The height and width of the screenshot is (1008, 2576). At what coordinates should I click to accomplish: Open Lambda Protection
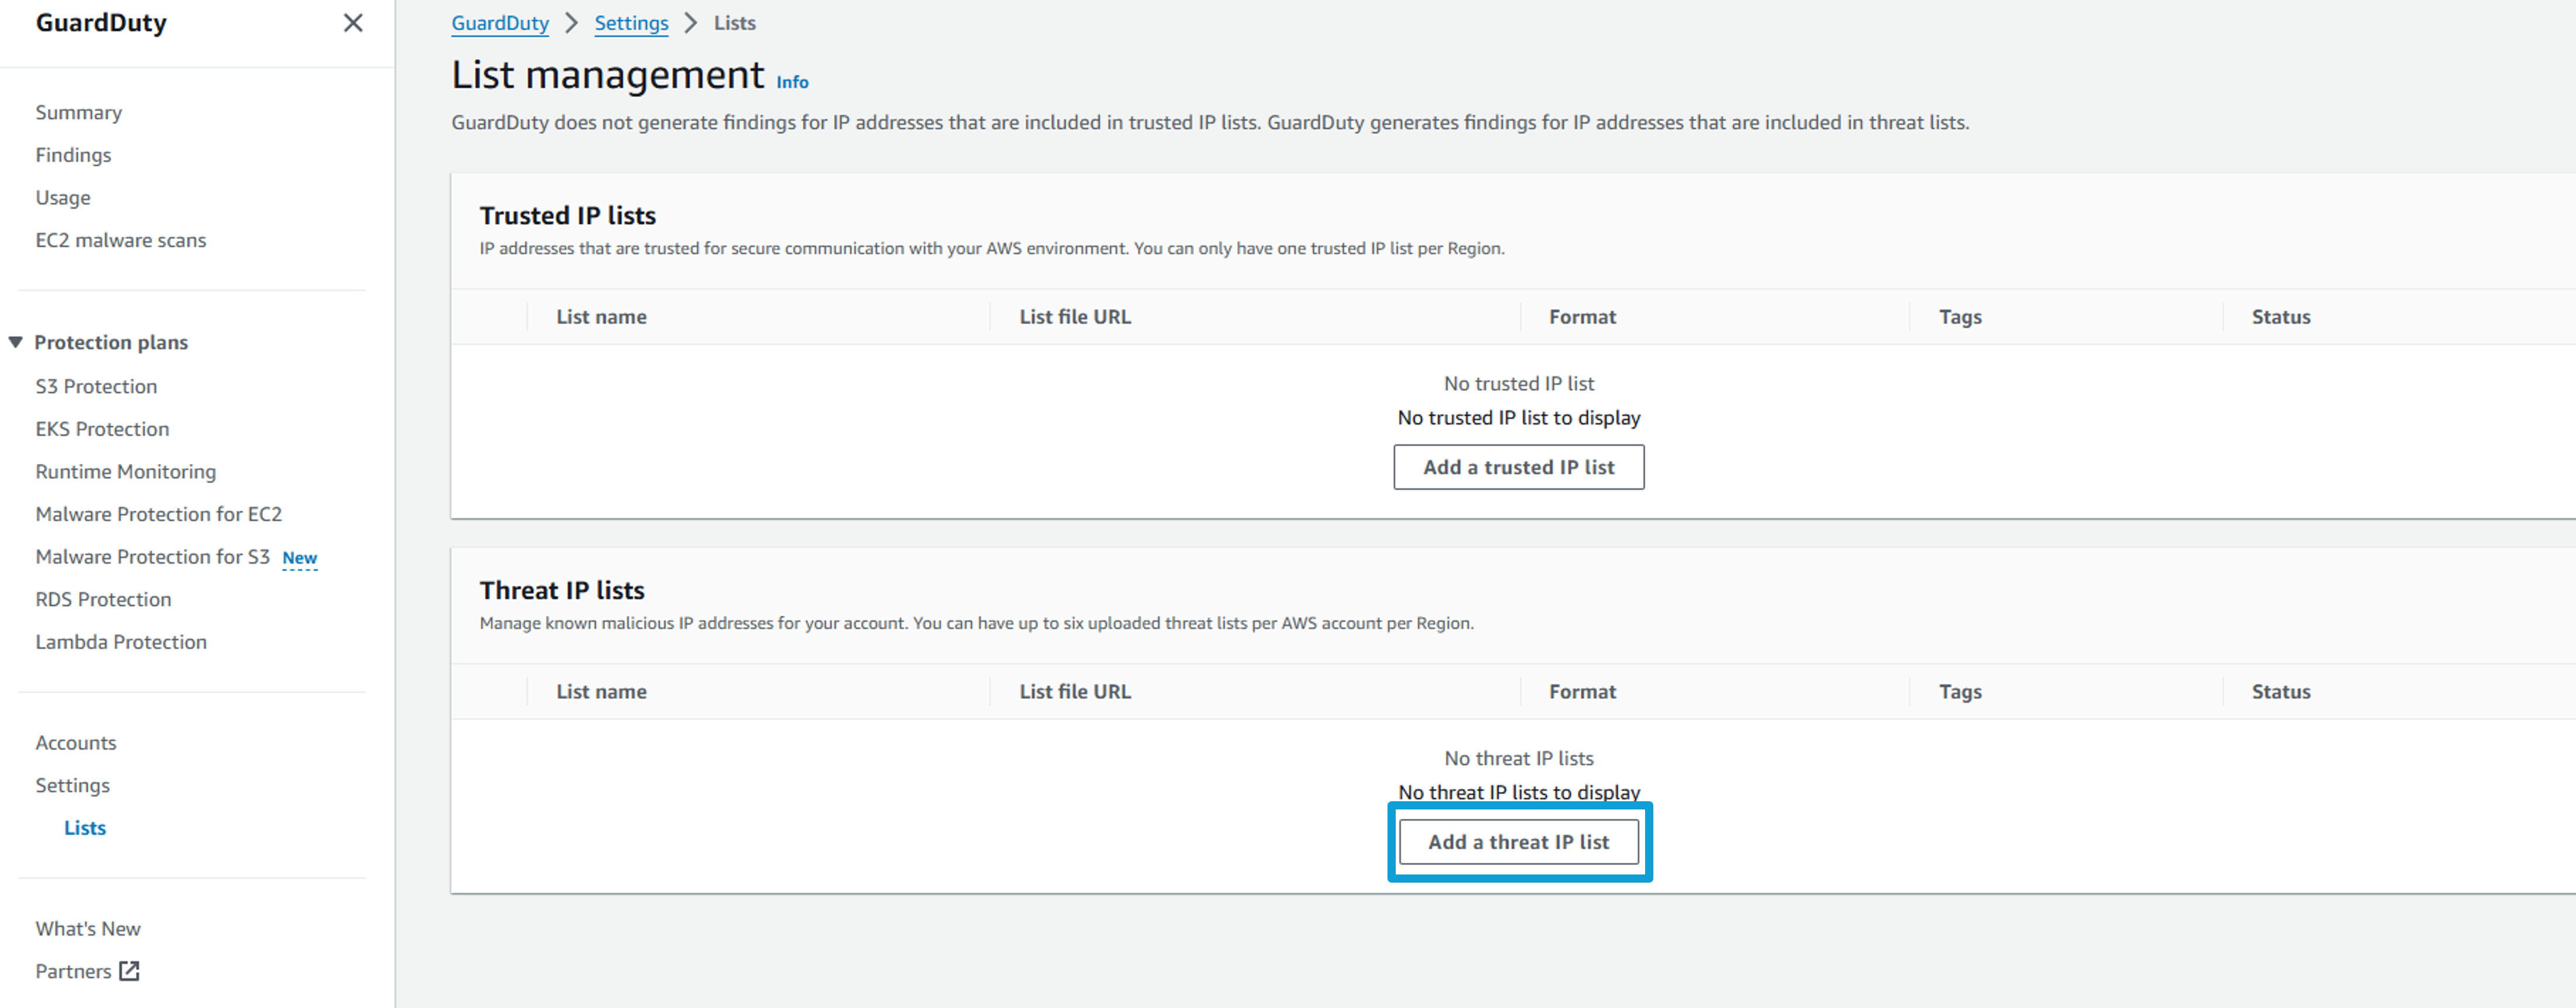pos(121,642)
